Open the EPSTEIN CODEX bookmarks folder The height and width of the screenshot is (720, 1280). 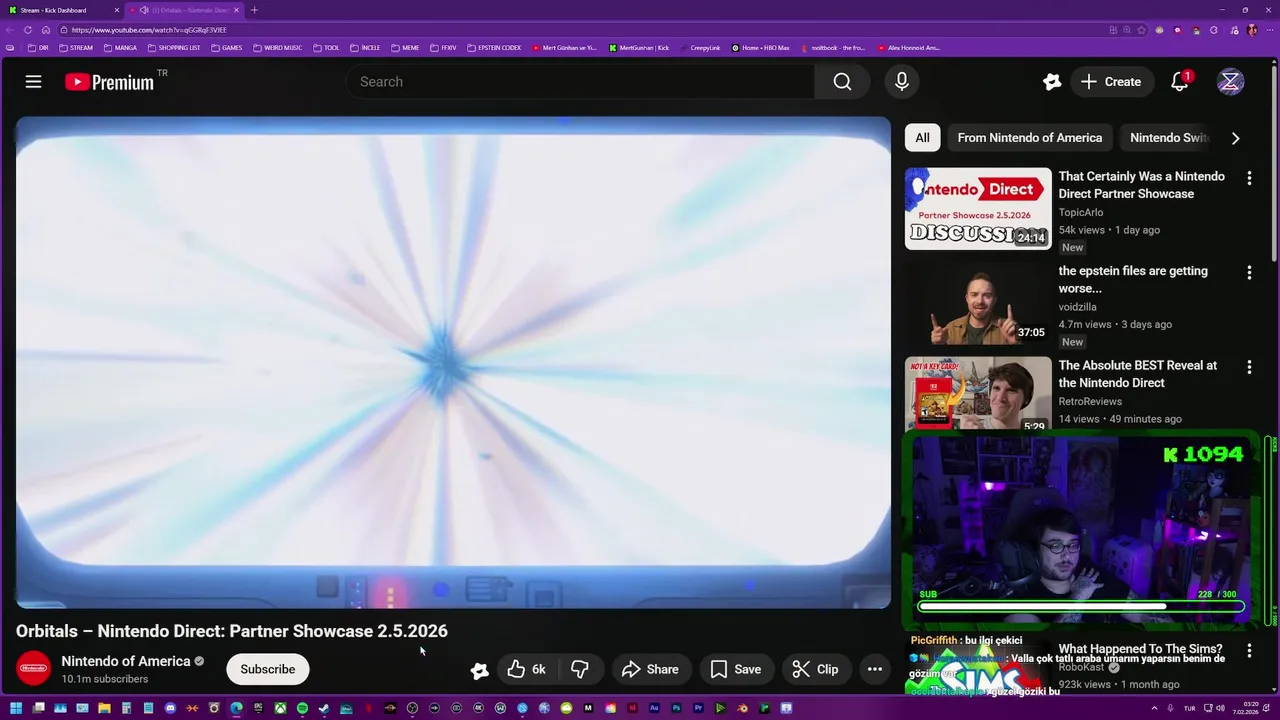point(495,48)
